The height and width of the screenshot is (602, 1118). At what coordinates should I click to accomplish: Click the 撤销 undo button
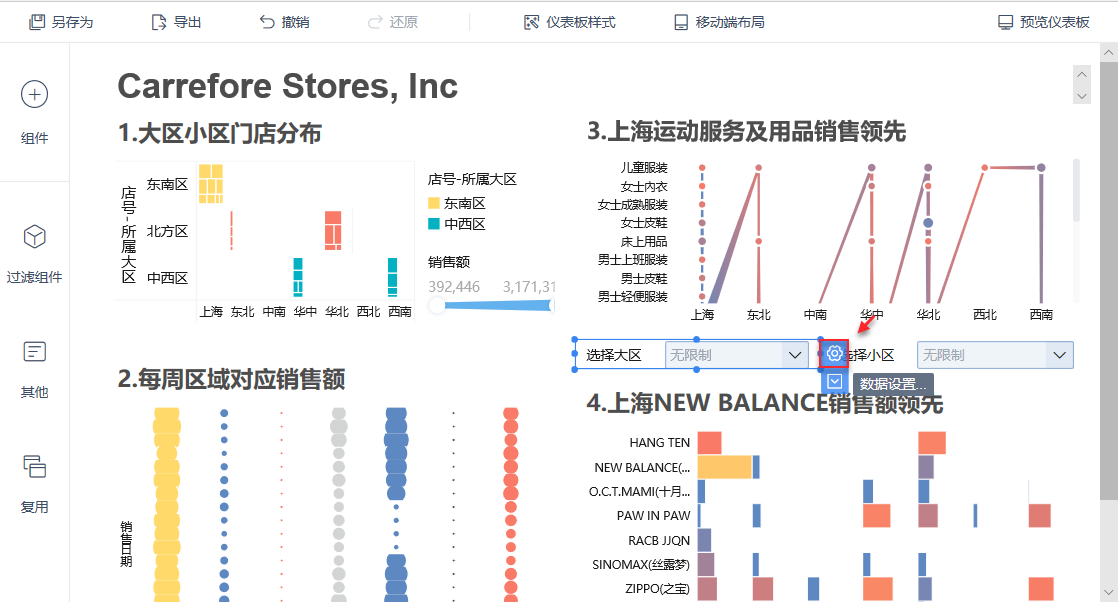pyautogui.click(x=284, y=22)
